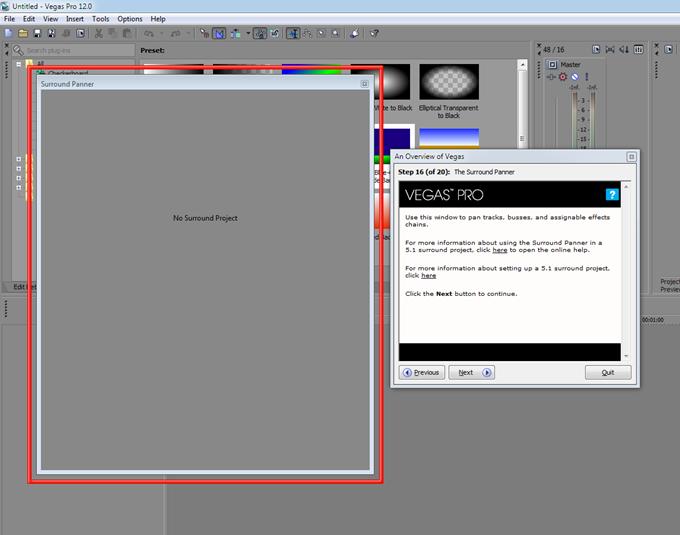This screenshot has height=535, width=680.
Task: Click the What's This Help icon
Action: click(374, 33)
